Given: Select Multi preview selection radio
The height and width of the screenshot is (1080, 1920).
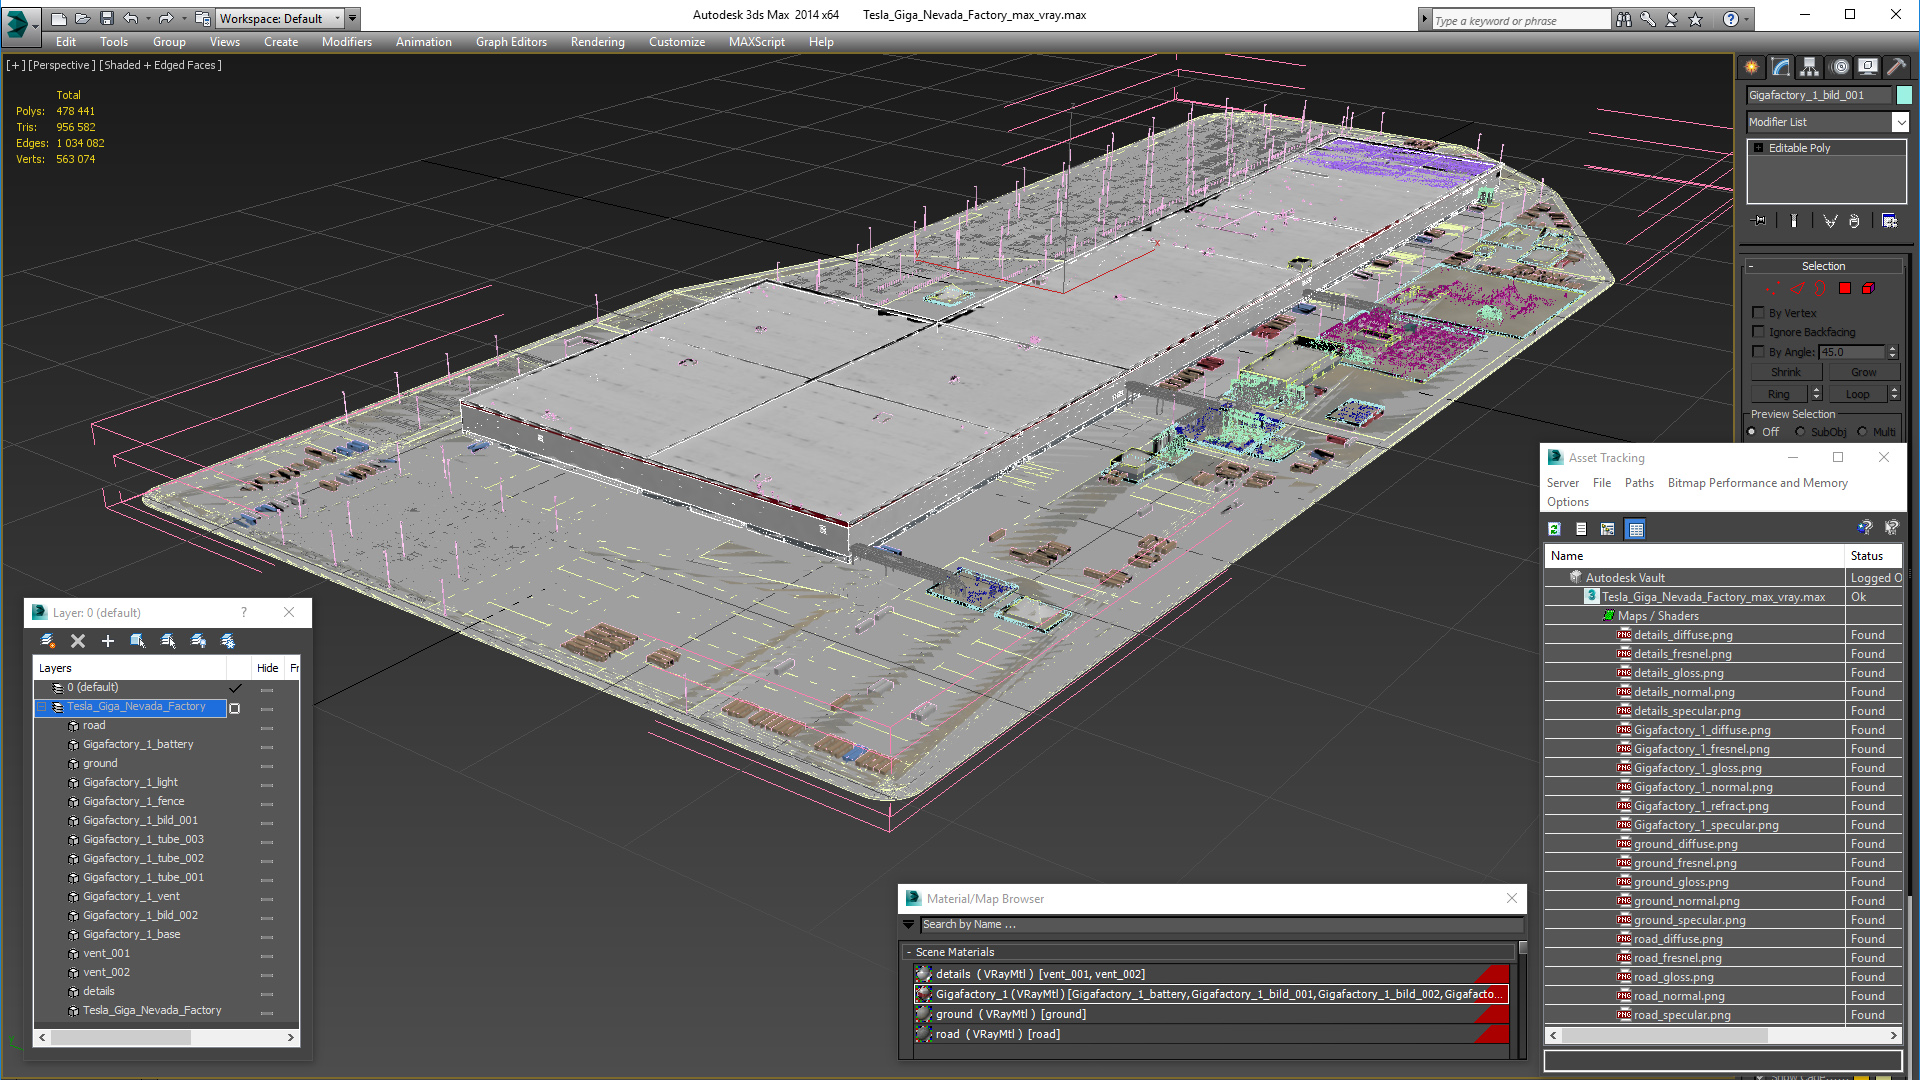Looking at the screenshot, I should tap(1862, 432).
